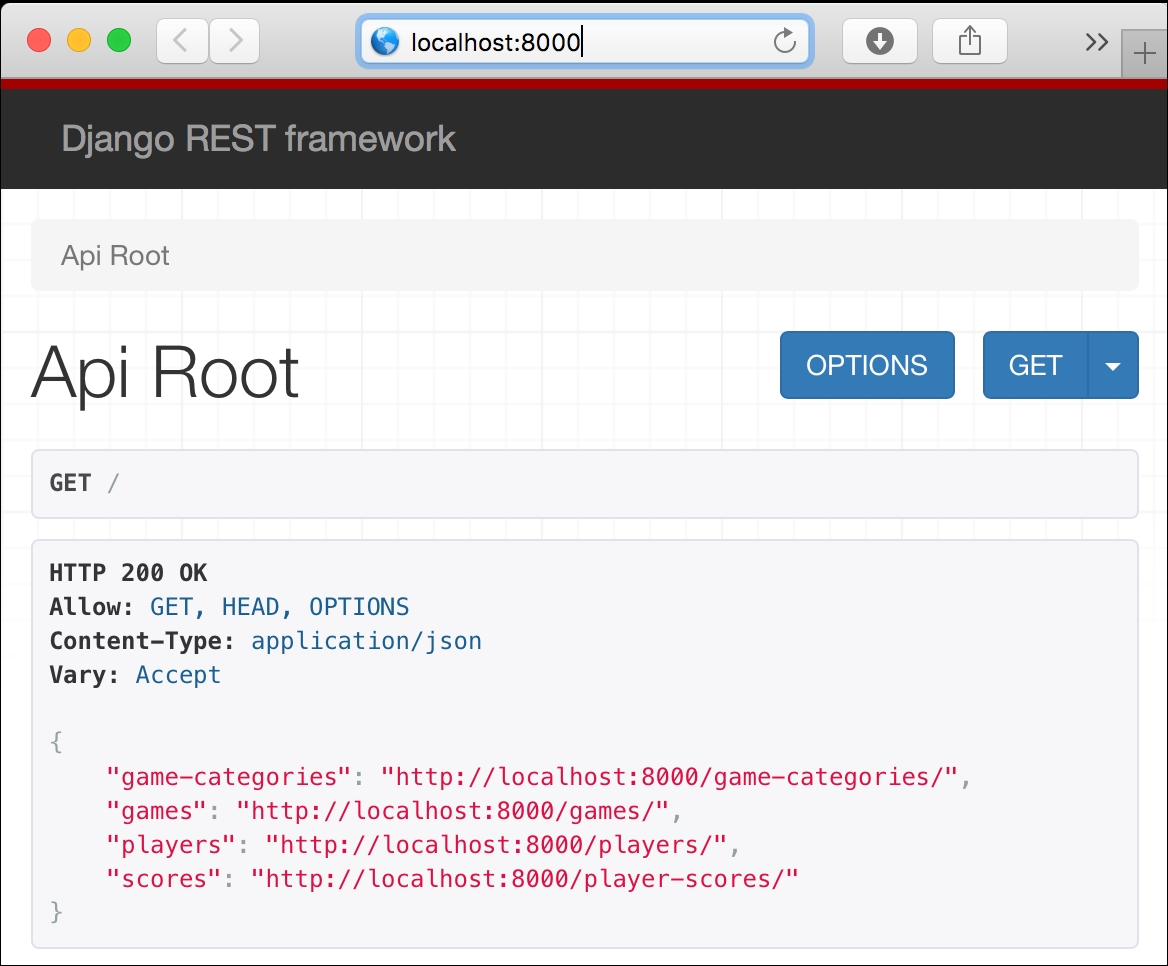
Task: Select the Api Root breadcrumb
Action: 115,256
